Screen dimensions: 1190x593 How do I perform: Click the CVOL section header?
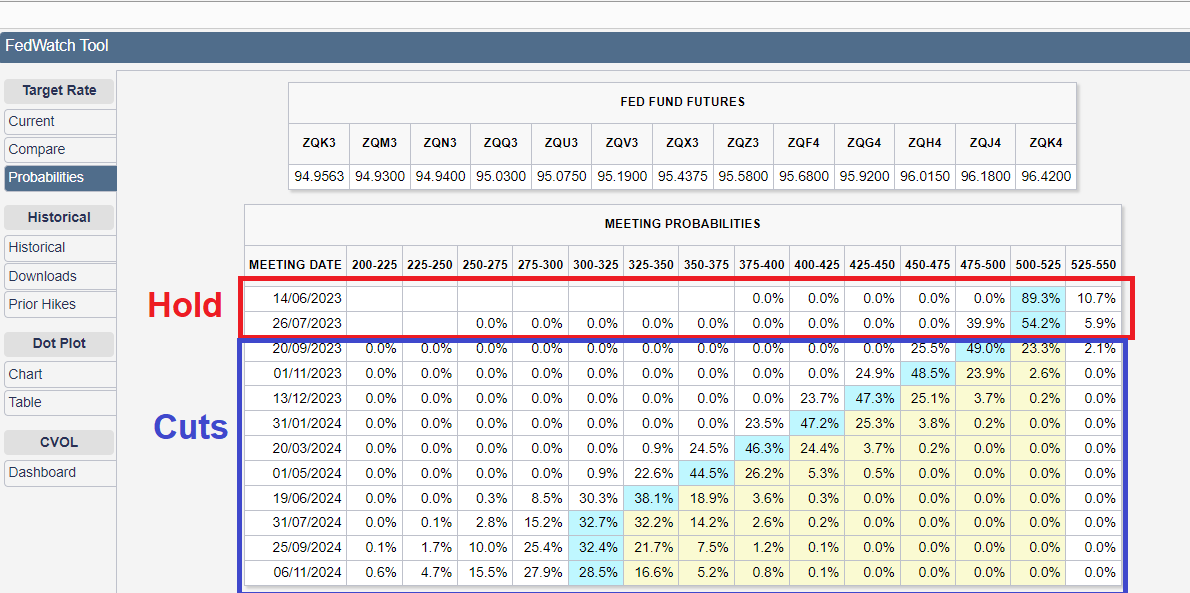59,442
